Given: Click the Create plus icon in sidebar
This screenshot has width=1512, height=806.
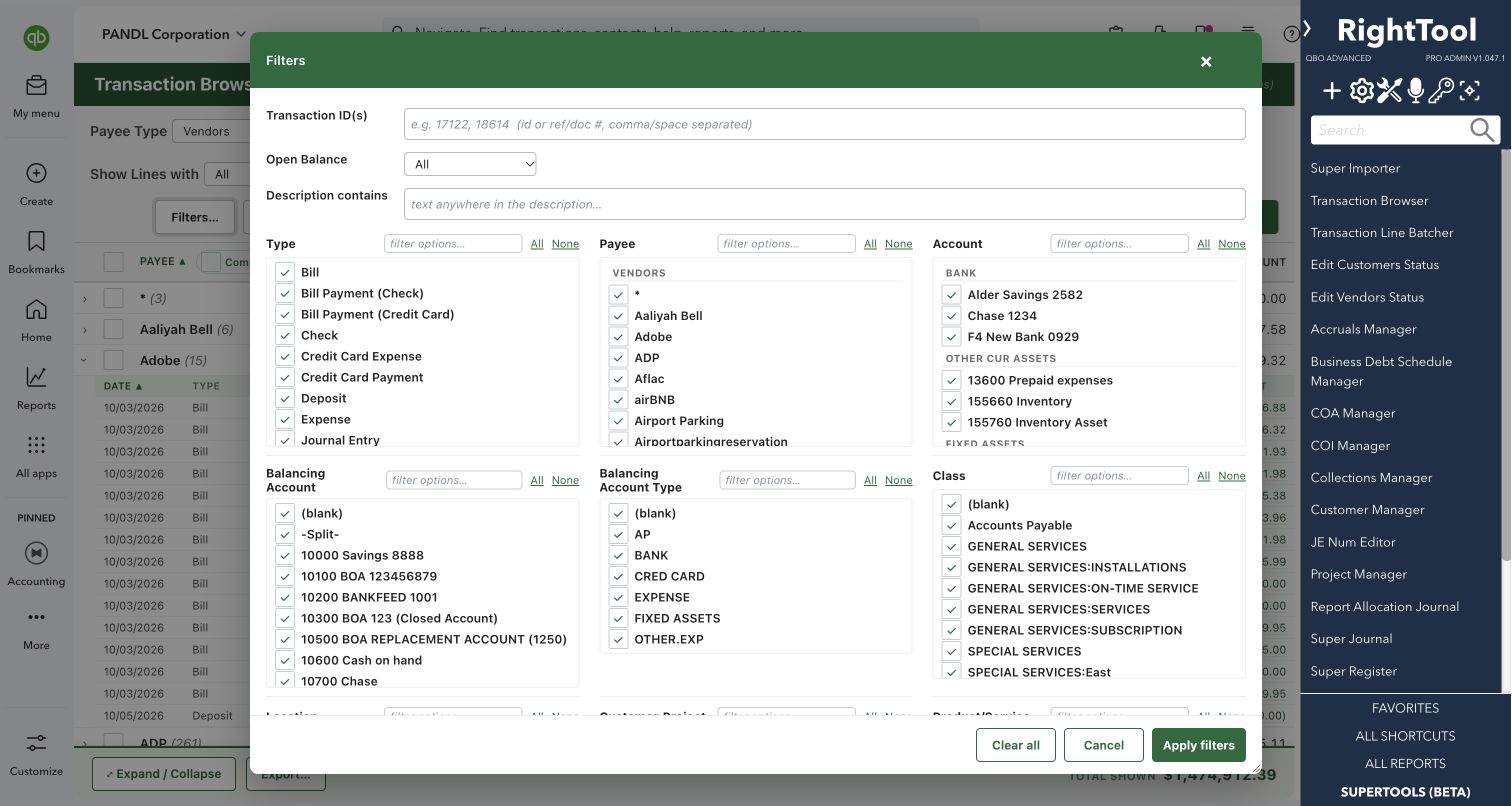Looking at the screenshot, I should coord(36,173).
